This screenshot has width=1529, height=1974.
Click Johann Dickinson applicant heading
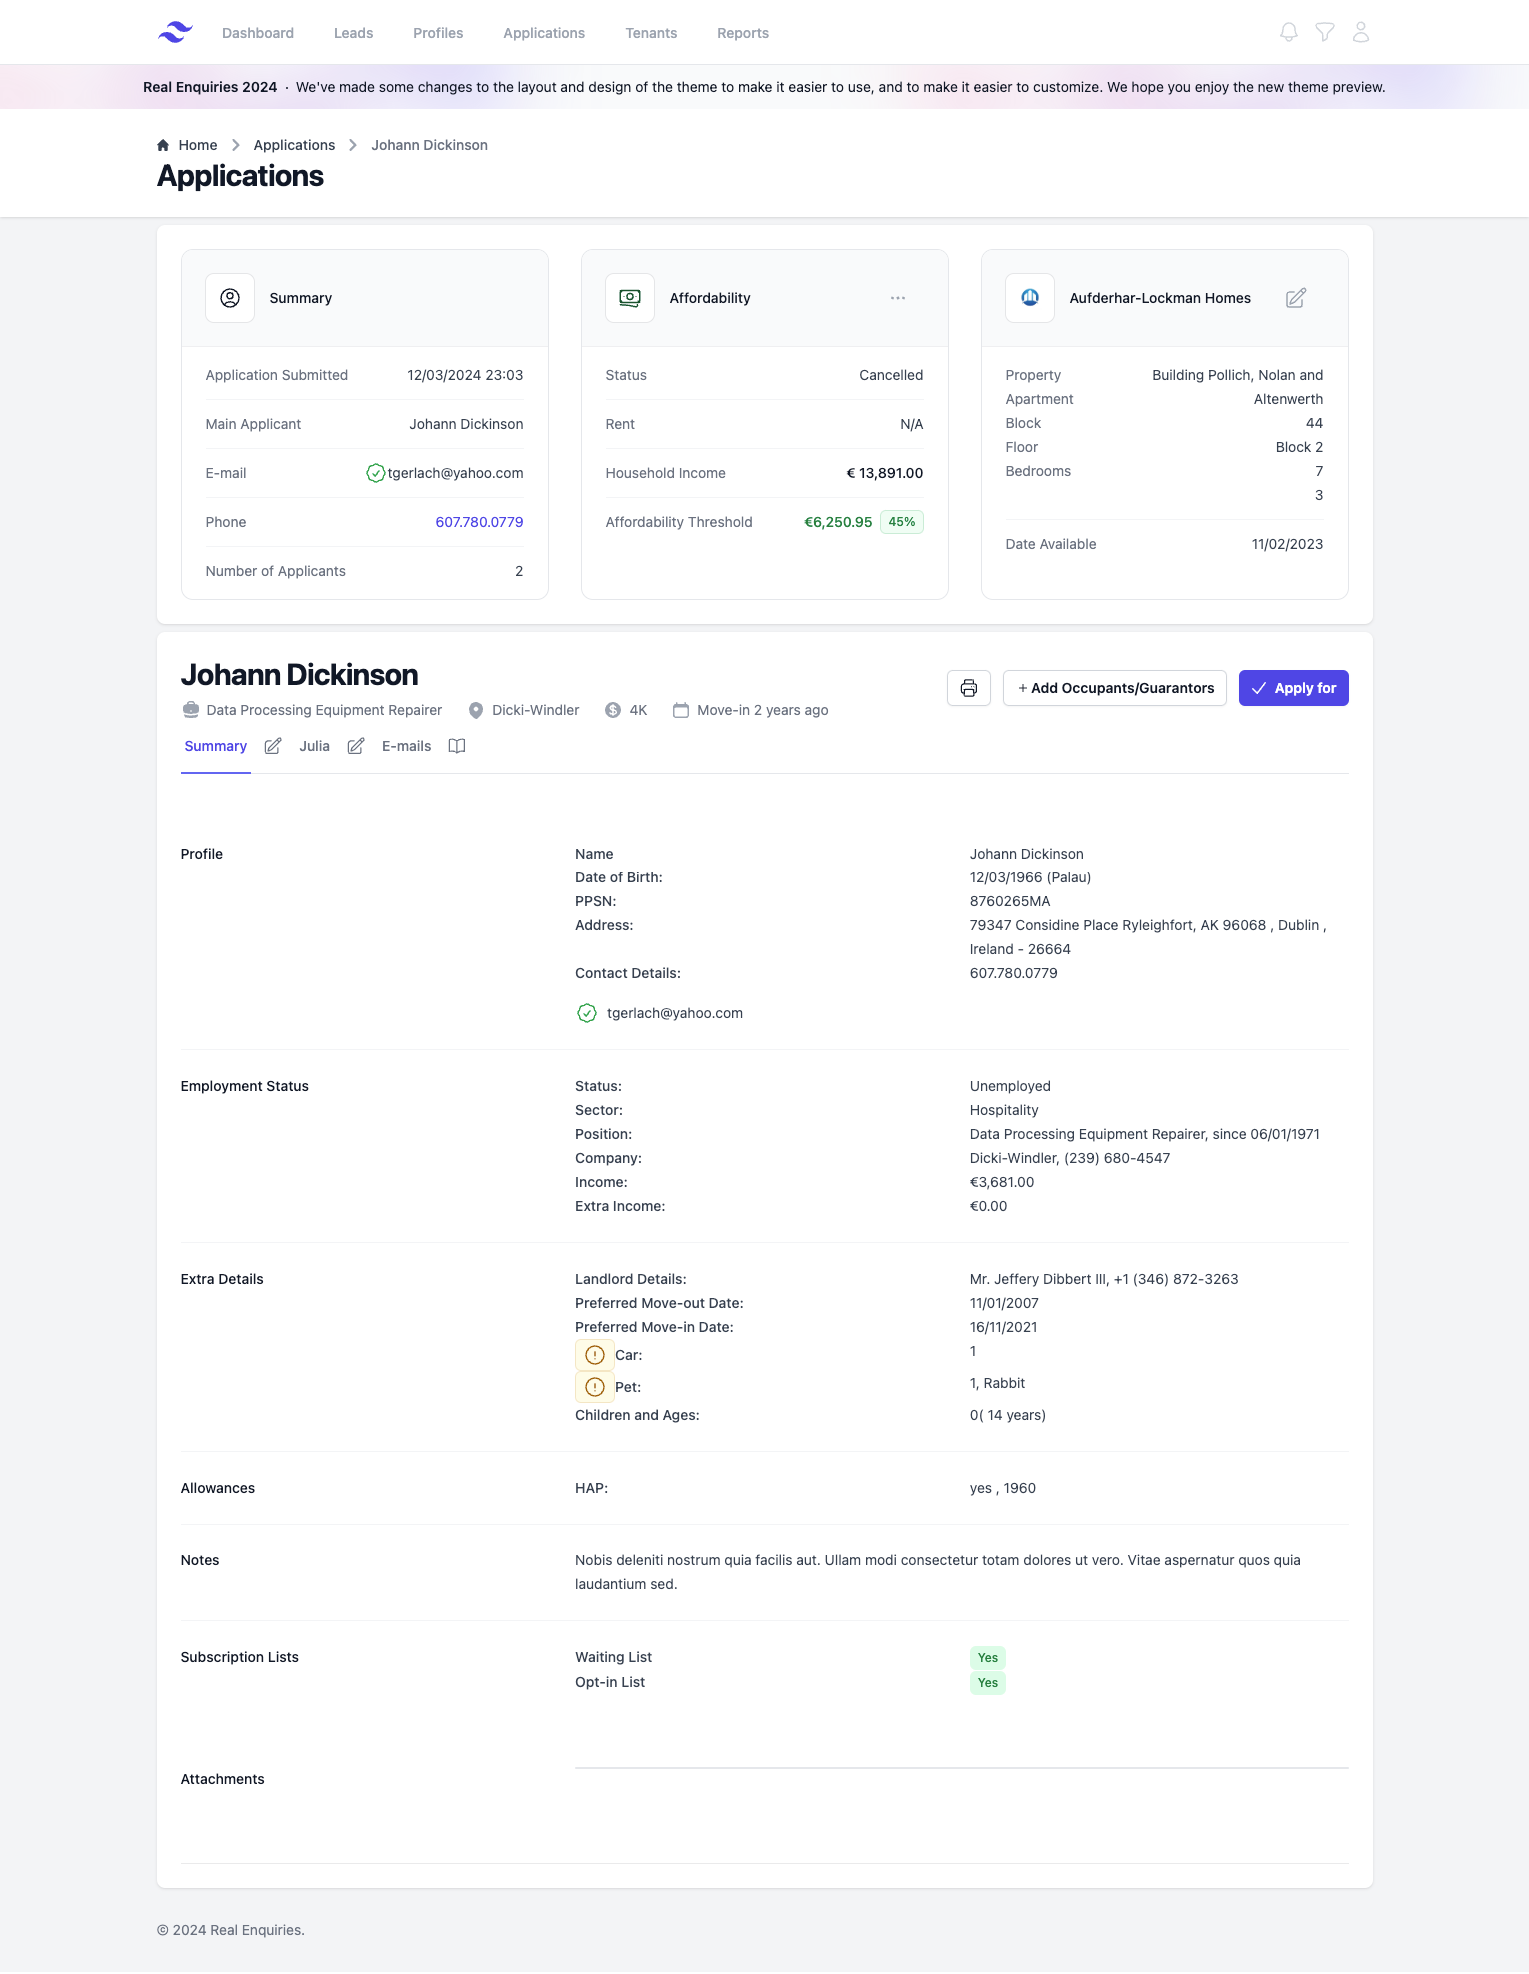[x=300, y=675]
